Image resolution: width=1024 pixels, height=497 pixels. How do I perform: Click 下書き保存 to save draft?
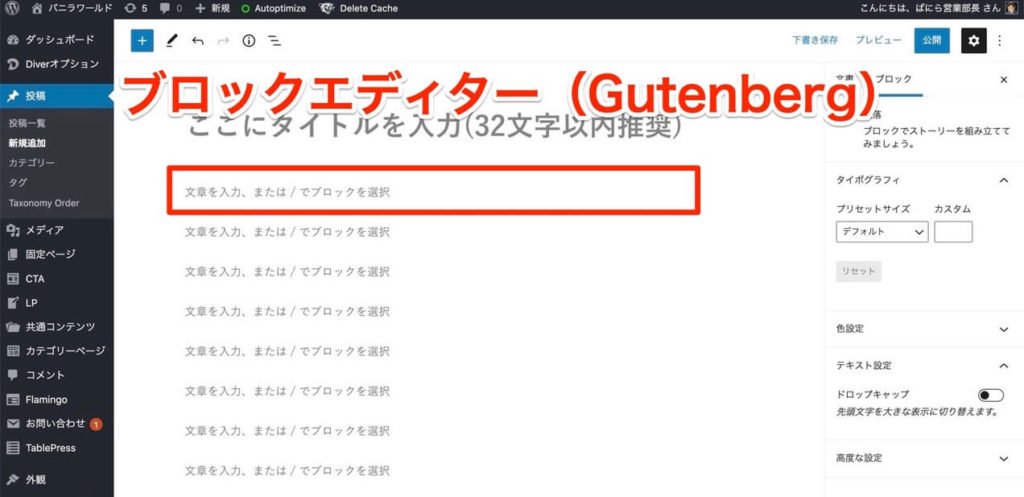point(815,40)
